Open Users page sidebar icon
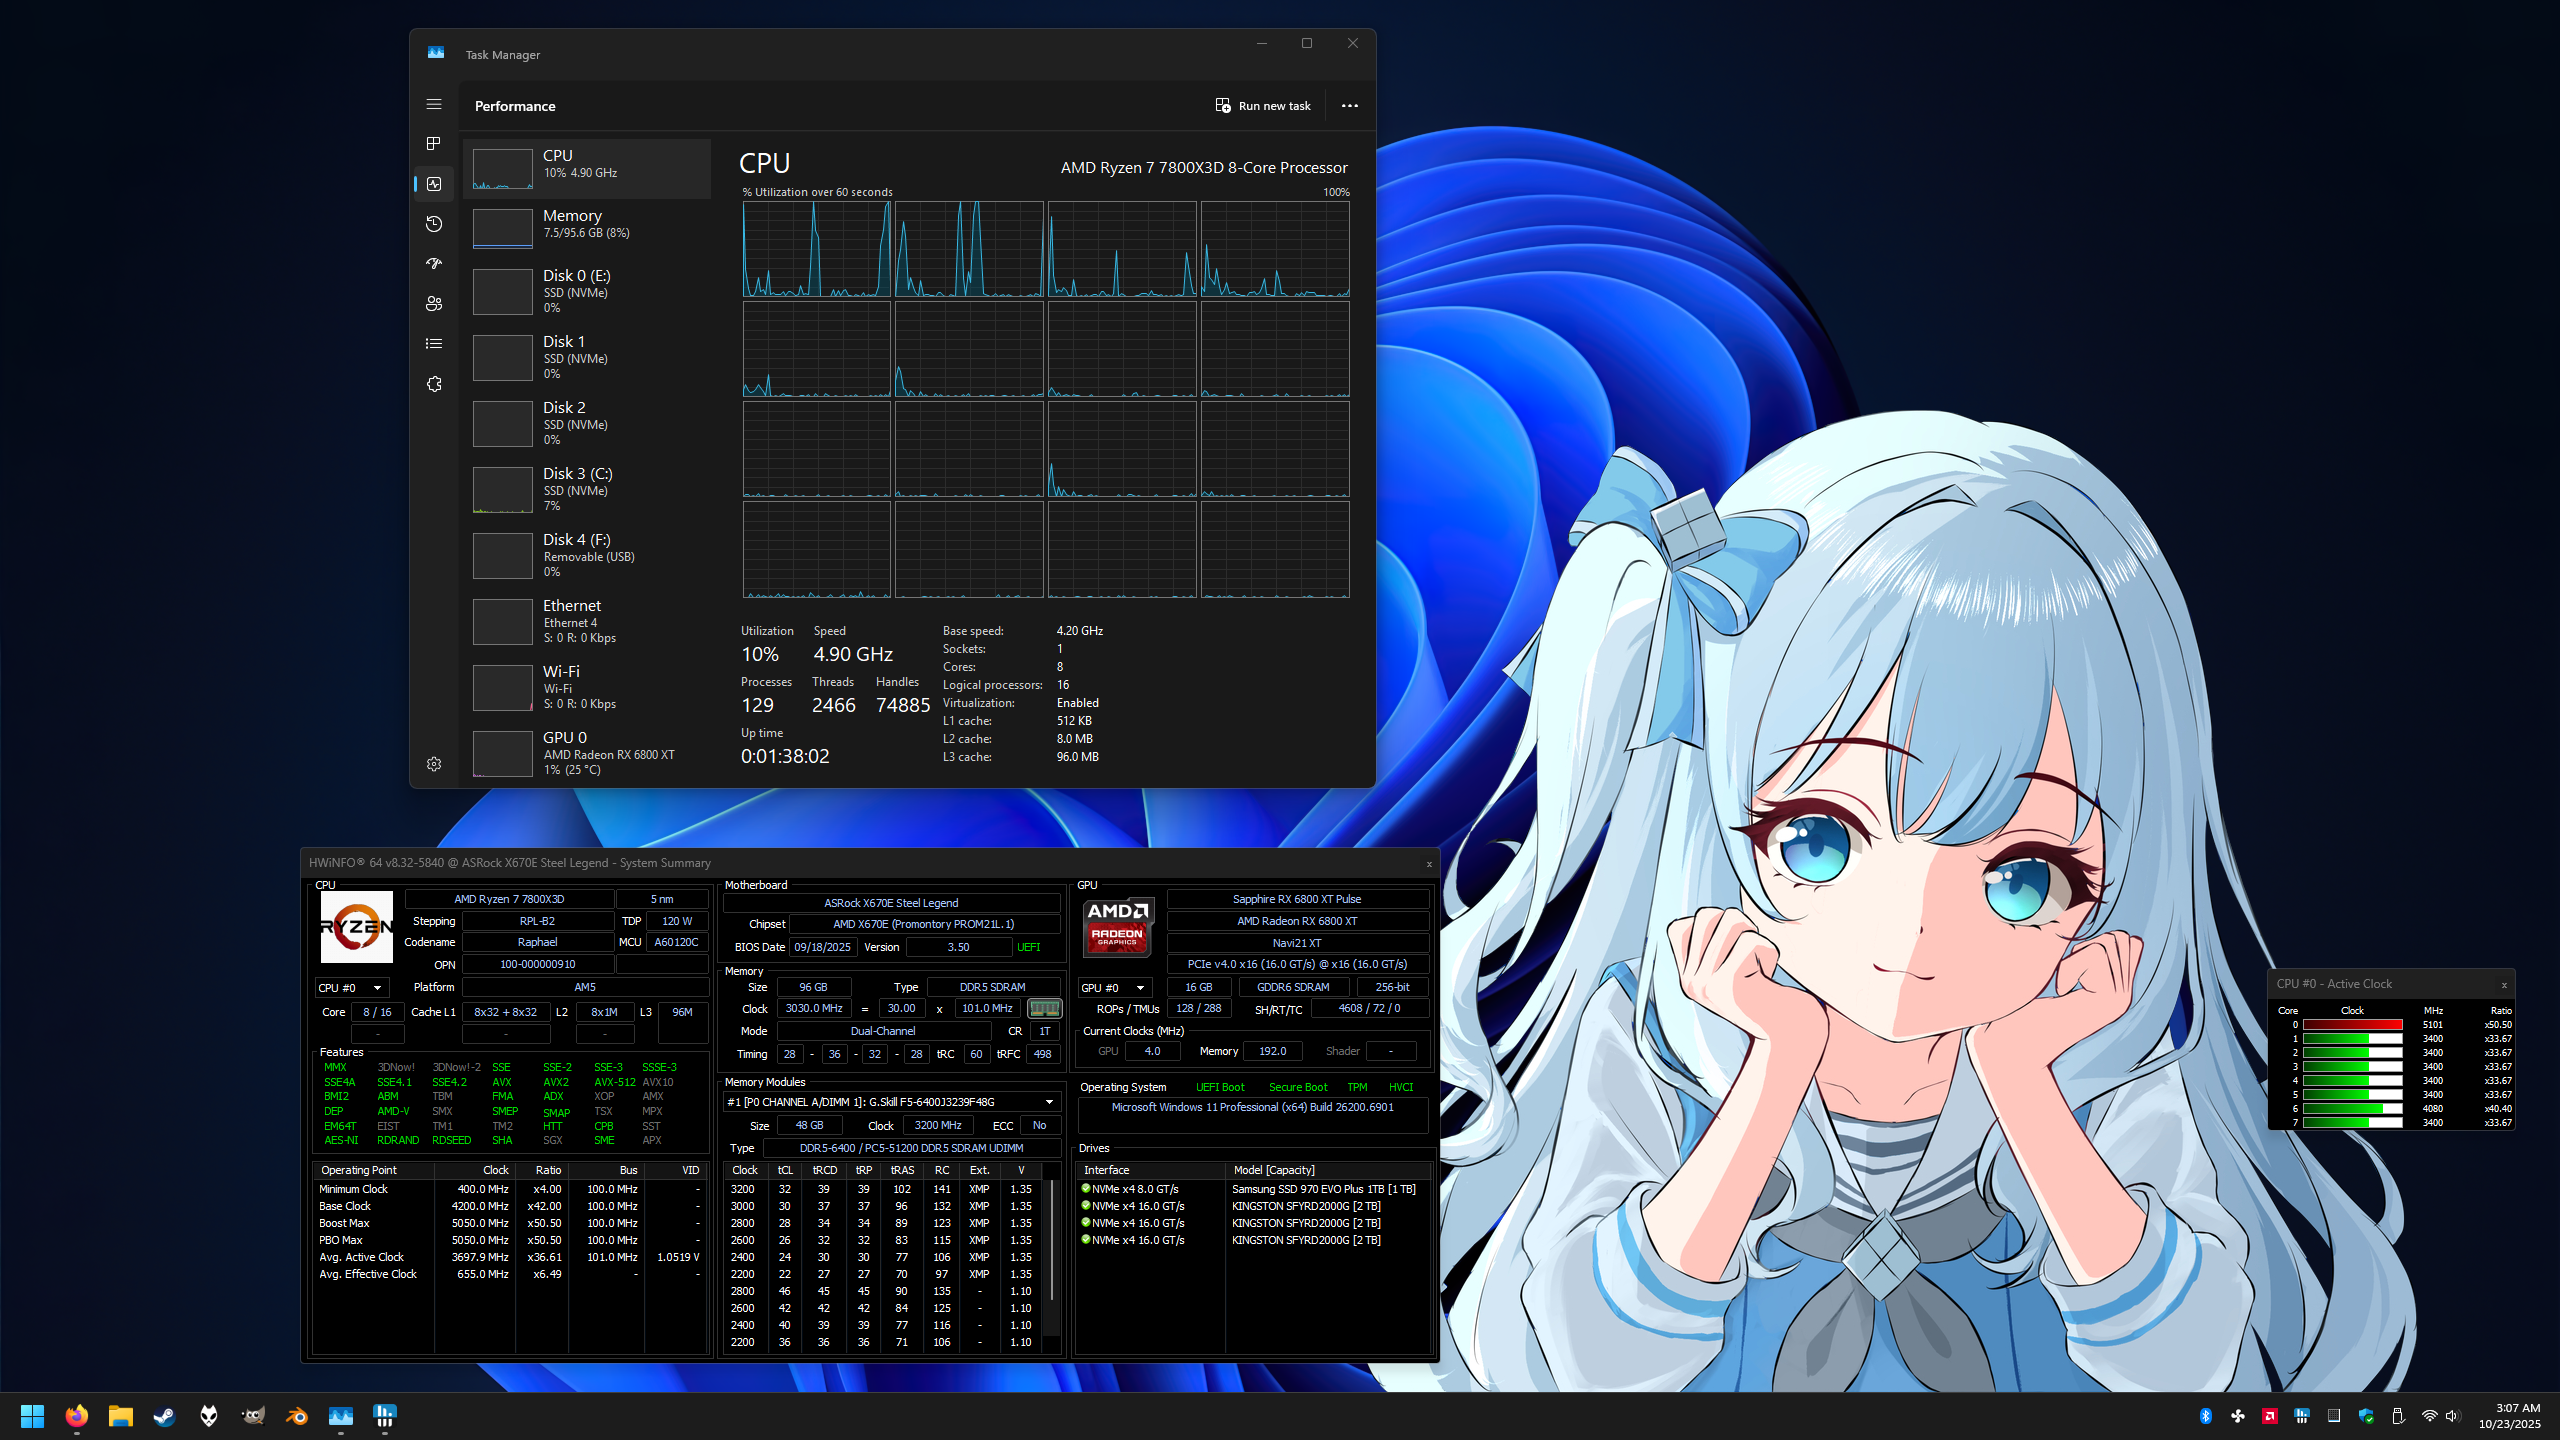The height and width of the screenshot is (1440, 2560). [433, 304]
